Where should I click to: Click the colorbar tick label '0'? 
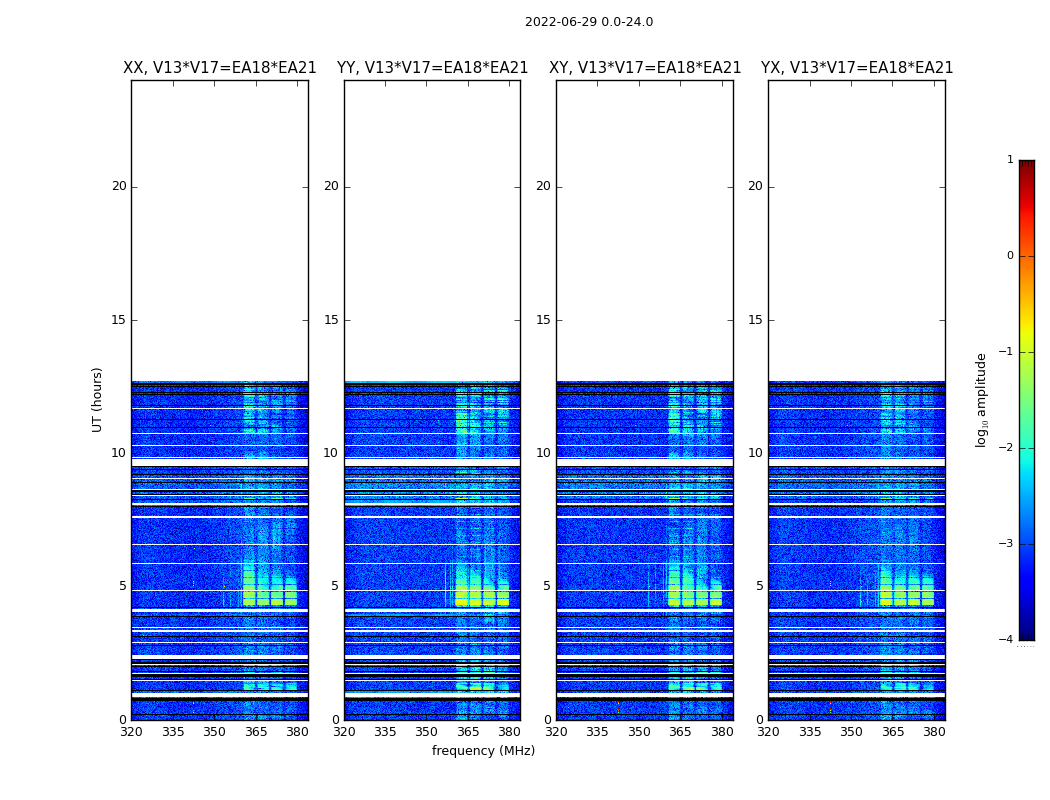click(1009, 256)
